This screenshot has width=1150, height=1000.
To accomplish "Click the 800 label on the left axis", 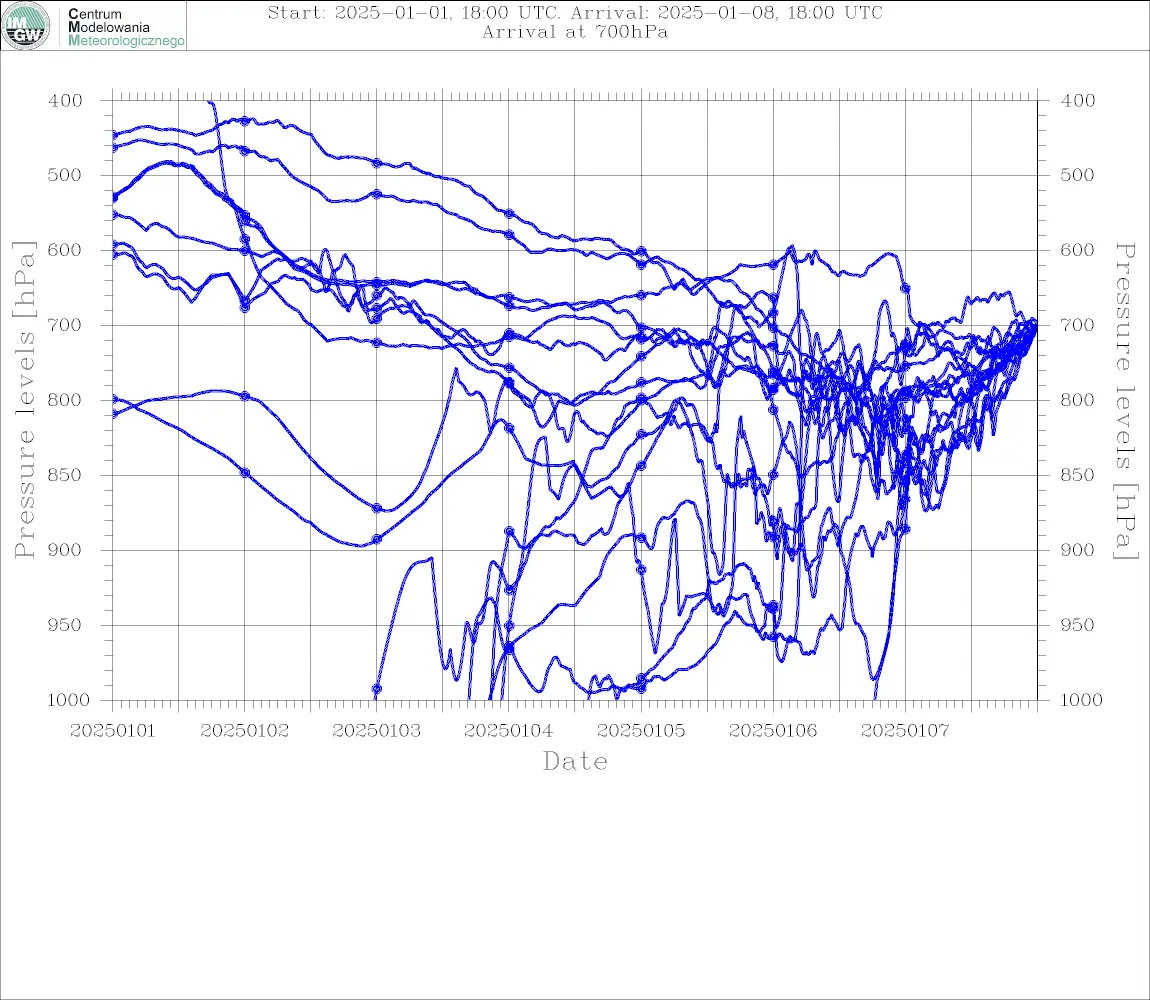I will click(65, 400).
